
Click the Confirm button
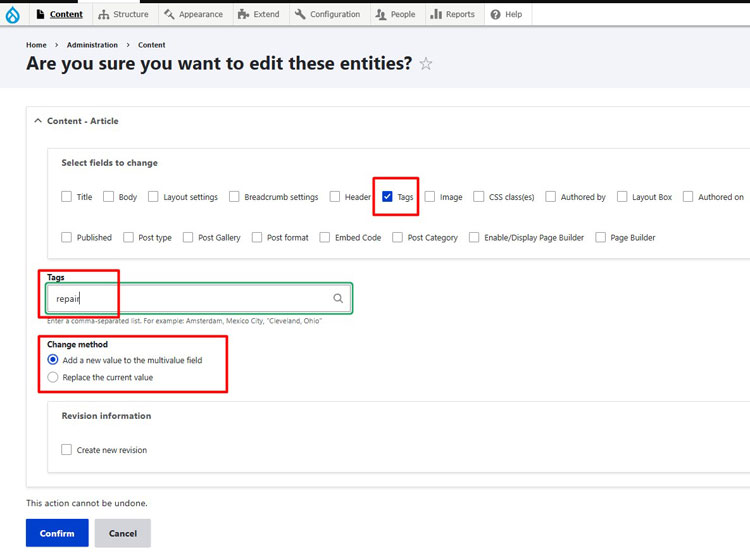[x=57, y=533]
